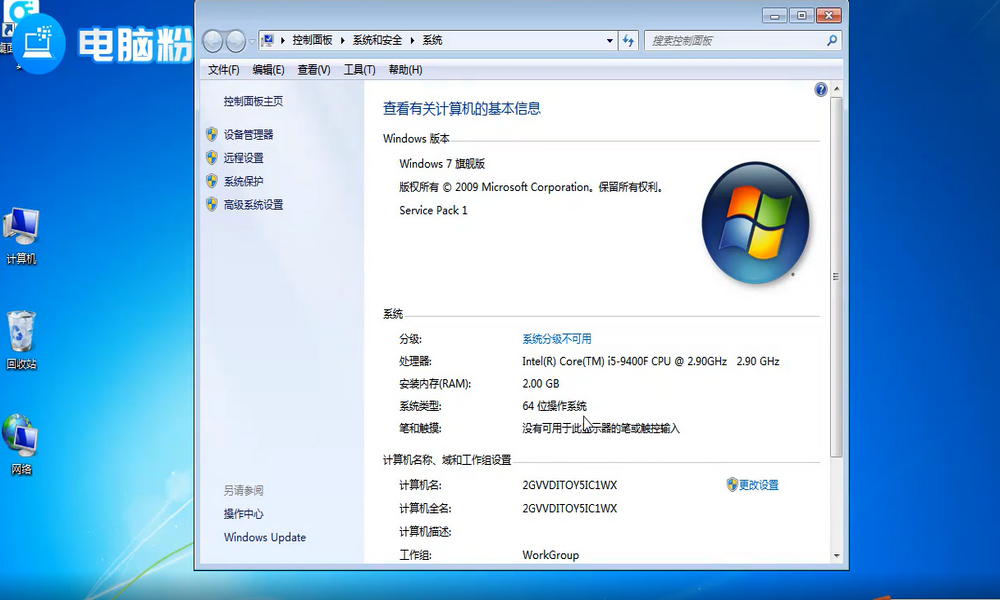
Task: Click full computer name value beside 计算机全名
Action: pyautogui.click(x=570, y=508)
